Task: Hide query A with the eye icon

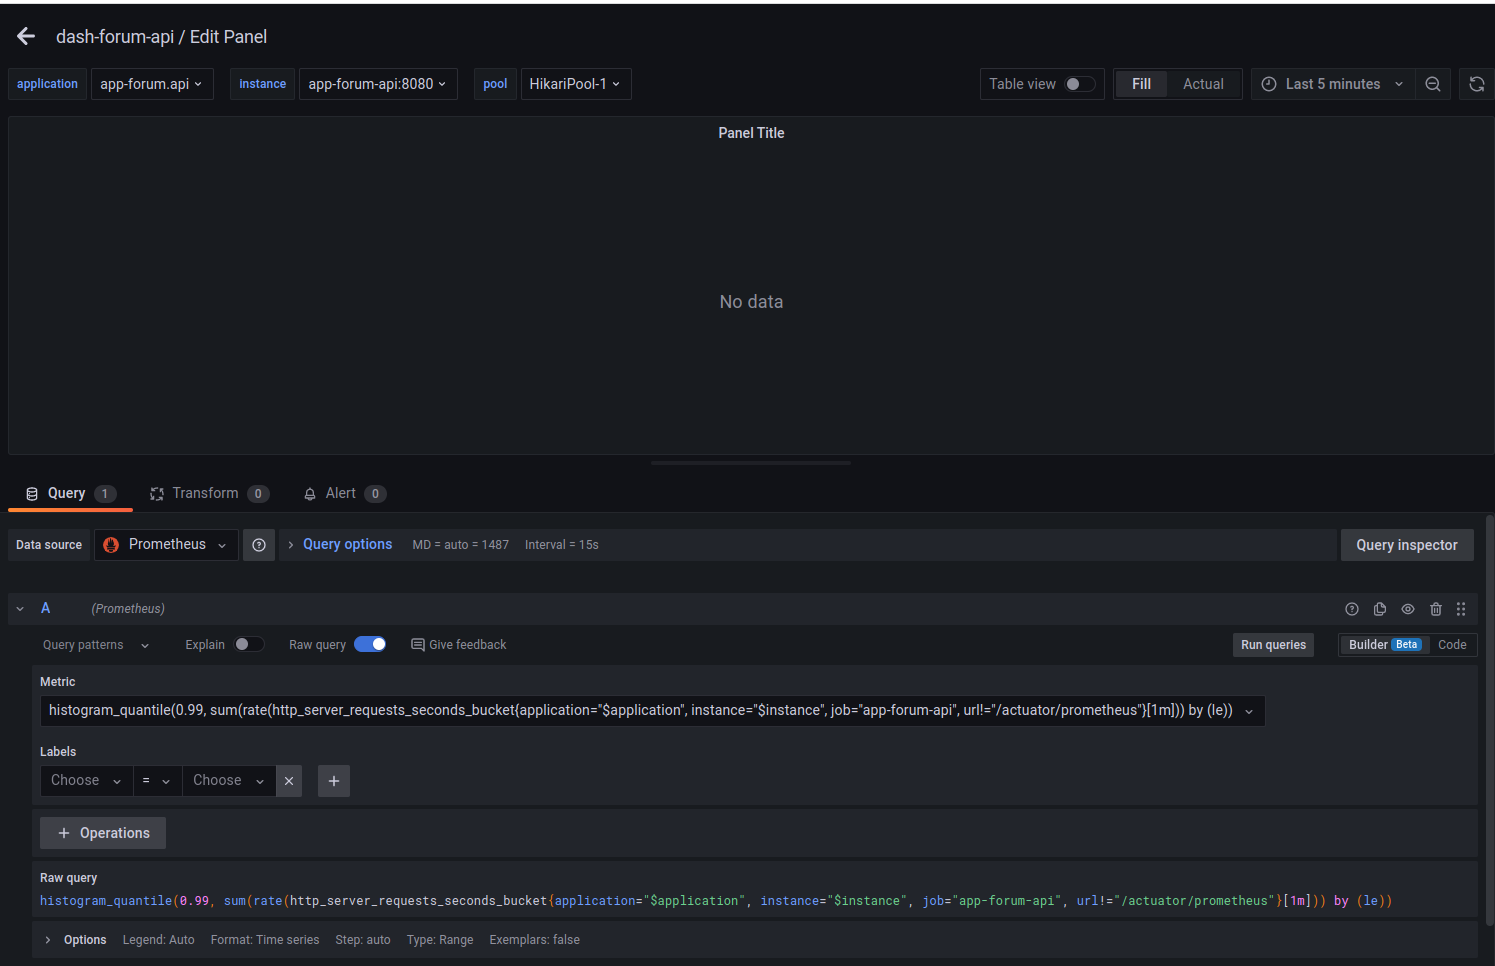Action: tap(1408, 609)
